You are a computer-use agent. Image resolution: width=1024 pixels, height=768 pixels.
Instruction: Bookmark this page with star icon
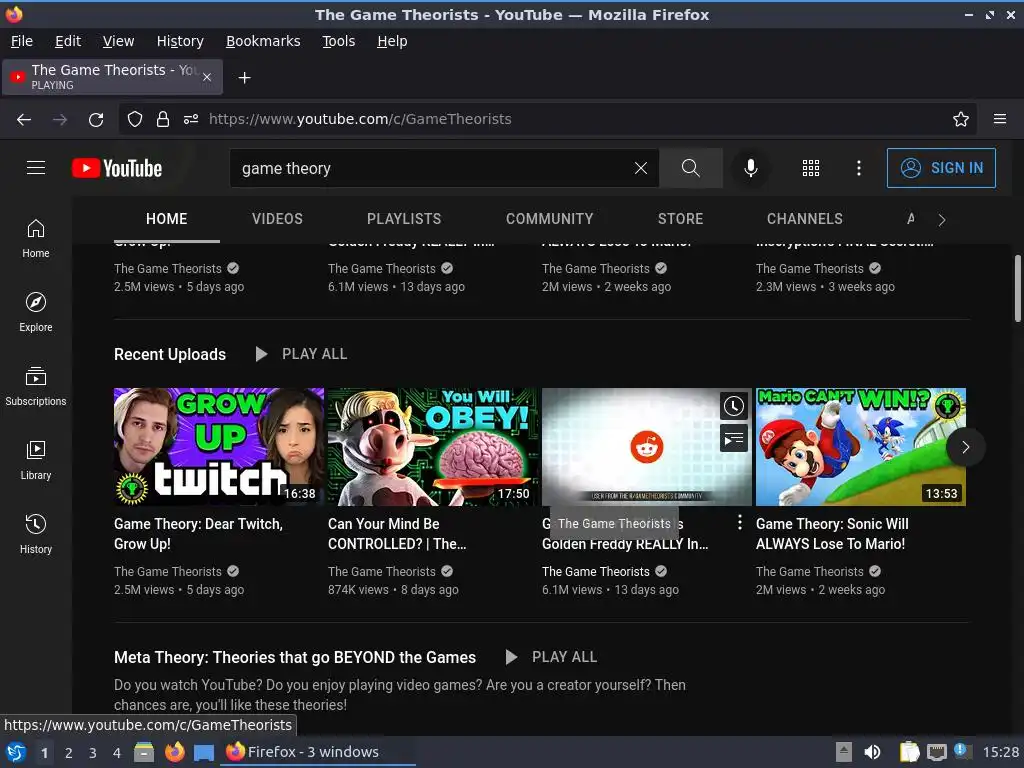click(x=961, y=119)
